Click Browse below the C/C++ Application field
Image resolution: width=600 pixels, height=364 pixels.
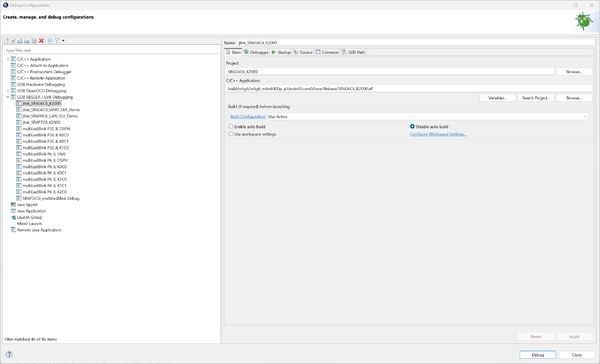pos(574,98)
